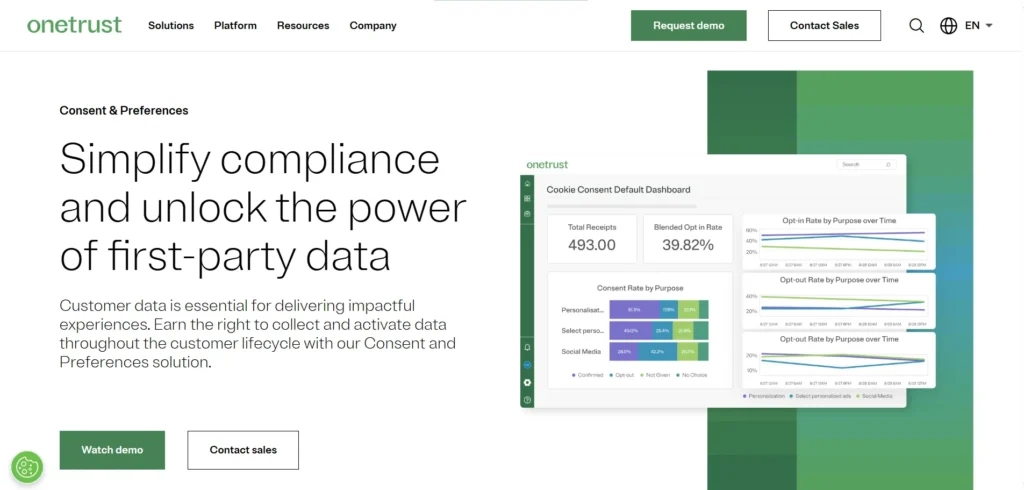This screenshot has width=1024, height=490.
Task: Click the OneTrust logo in the site header
Action: [x=74, y=25]
